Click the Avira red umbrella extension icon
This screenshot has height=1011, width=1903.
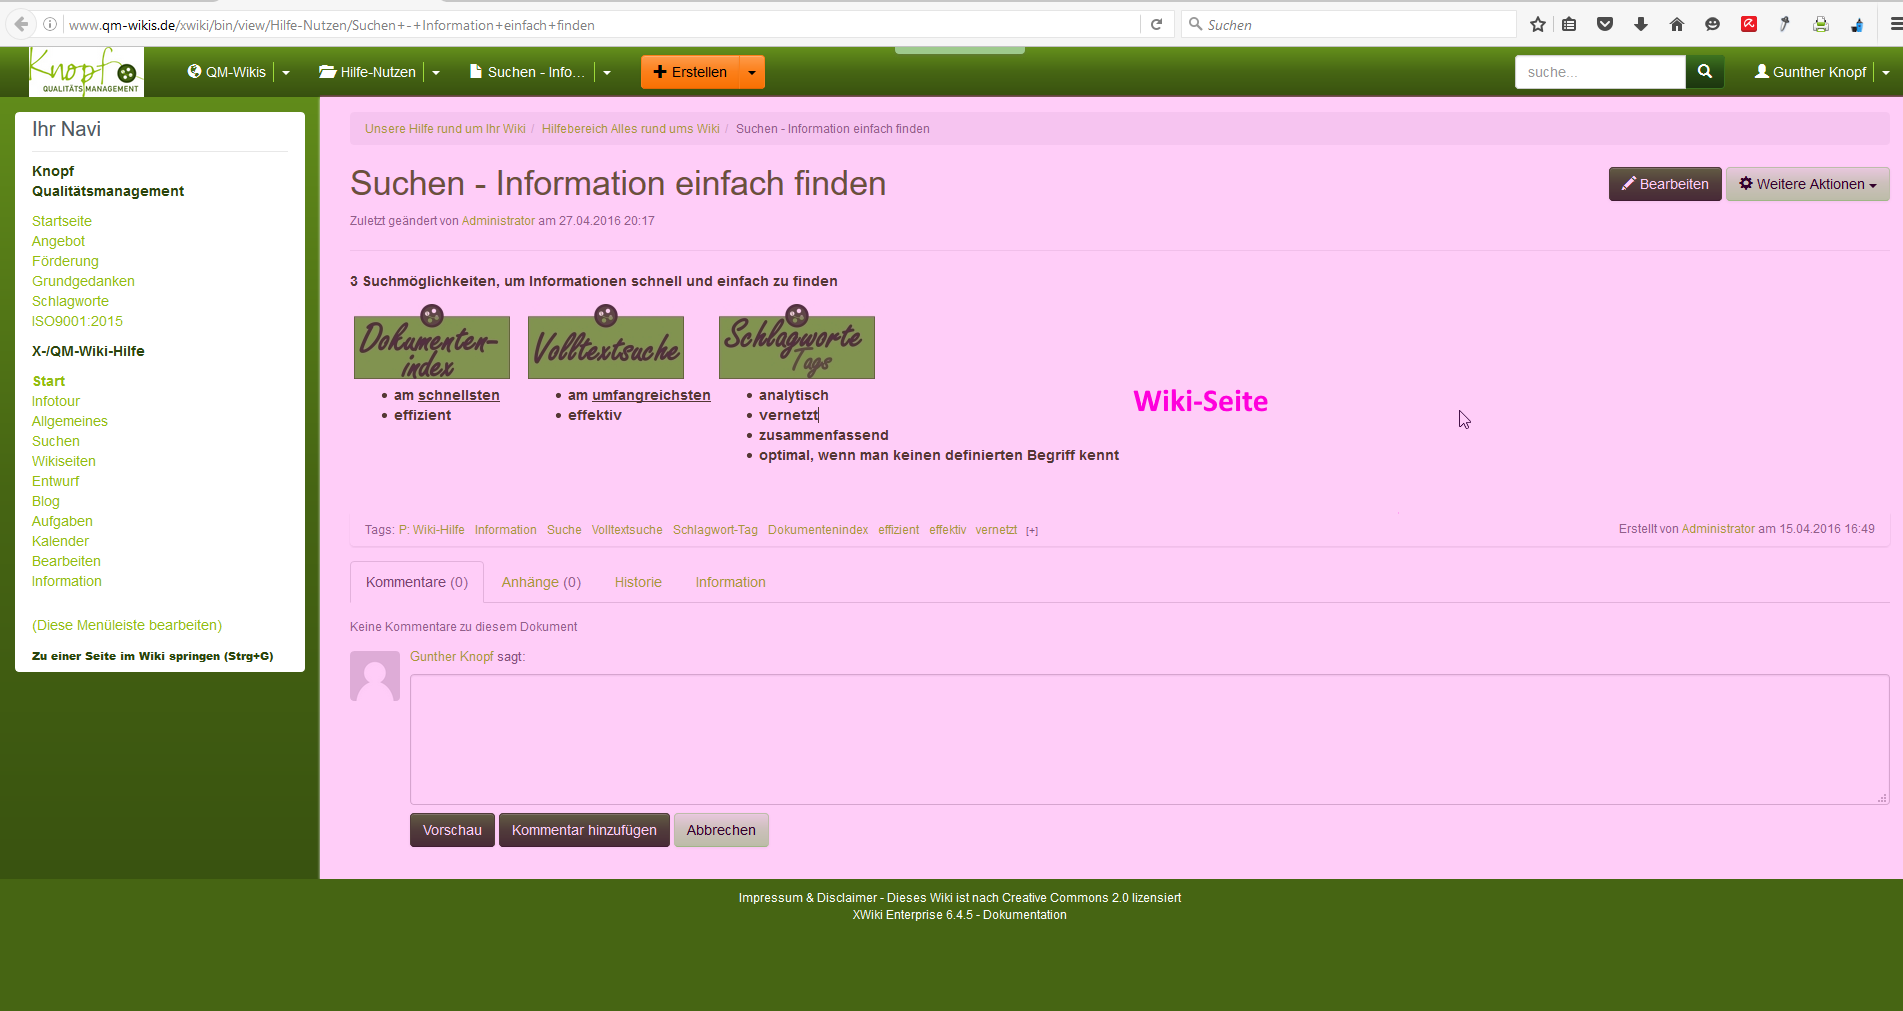coord(1749,25)
